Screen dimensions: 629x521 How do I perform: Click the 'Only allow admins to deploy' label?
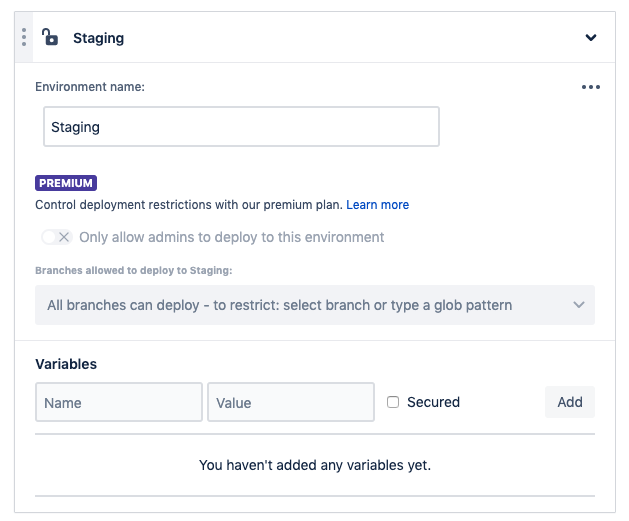coord(231,237)
